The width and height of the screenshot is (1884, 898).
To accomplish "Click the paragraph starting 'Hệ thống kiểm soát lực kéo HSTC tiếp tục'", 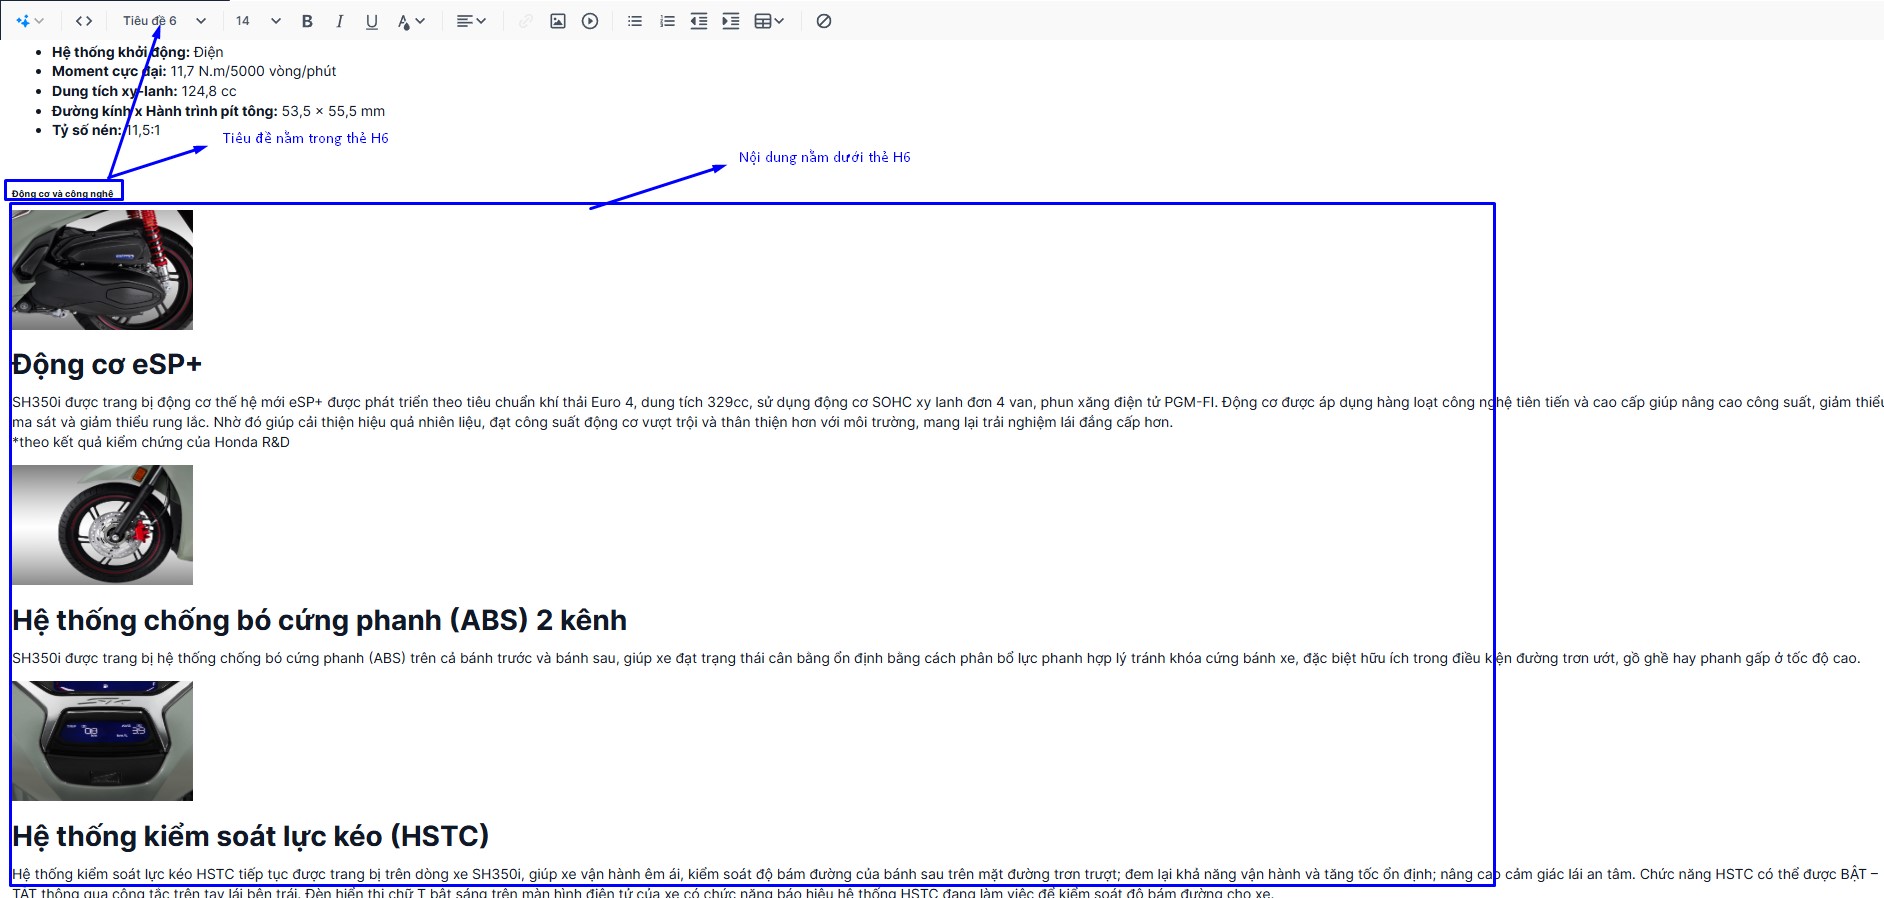I will tap(945, 883).
